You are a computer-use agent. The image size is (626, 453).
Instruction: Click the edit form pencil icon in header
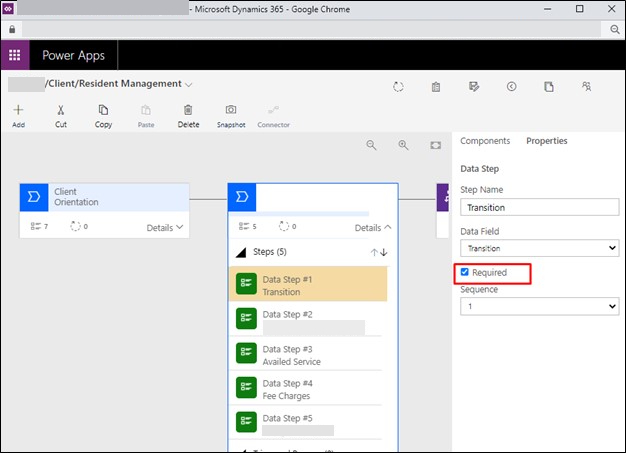pos(473,87)
